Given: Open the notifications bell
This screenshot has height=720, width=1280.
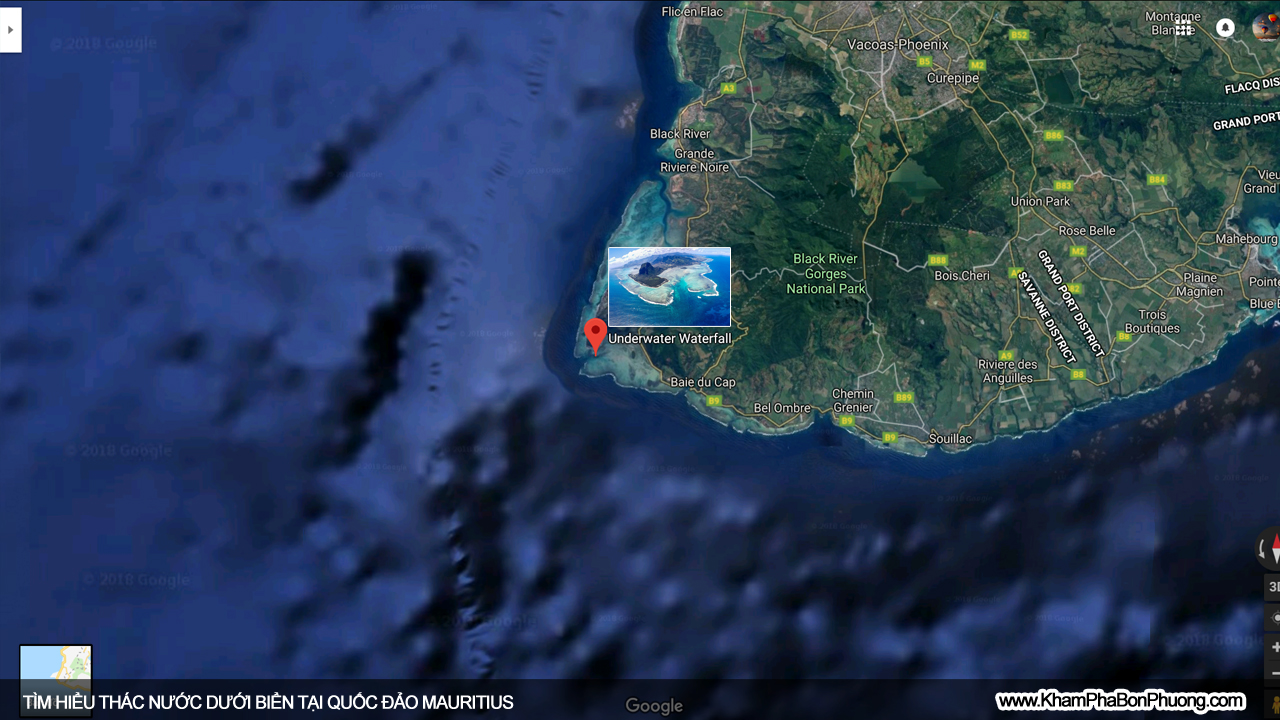Looking at the screenshot, I should pyautogui.click(x=1225, y=28).
